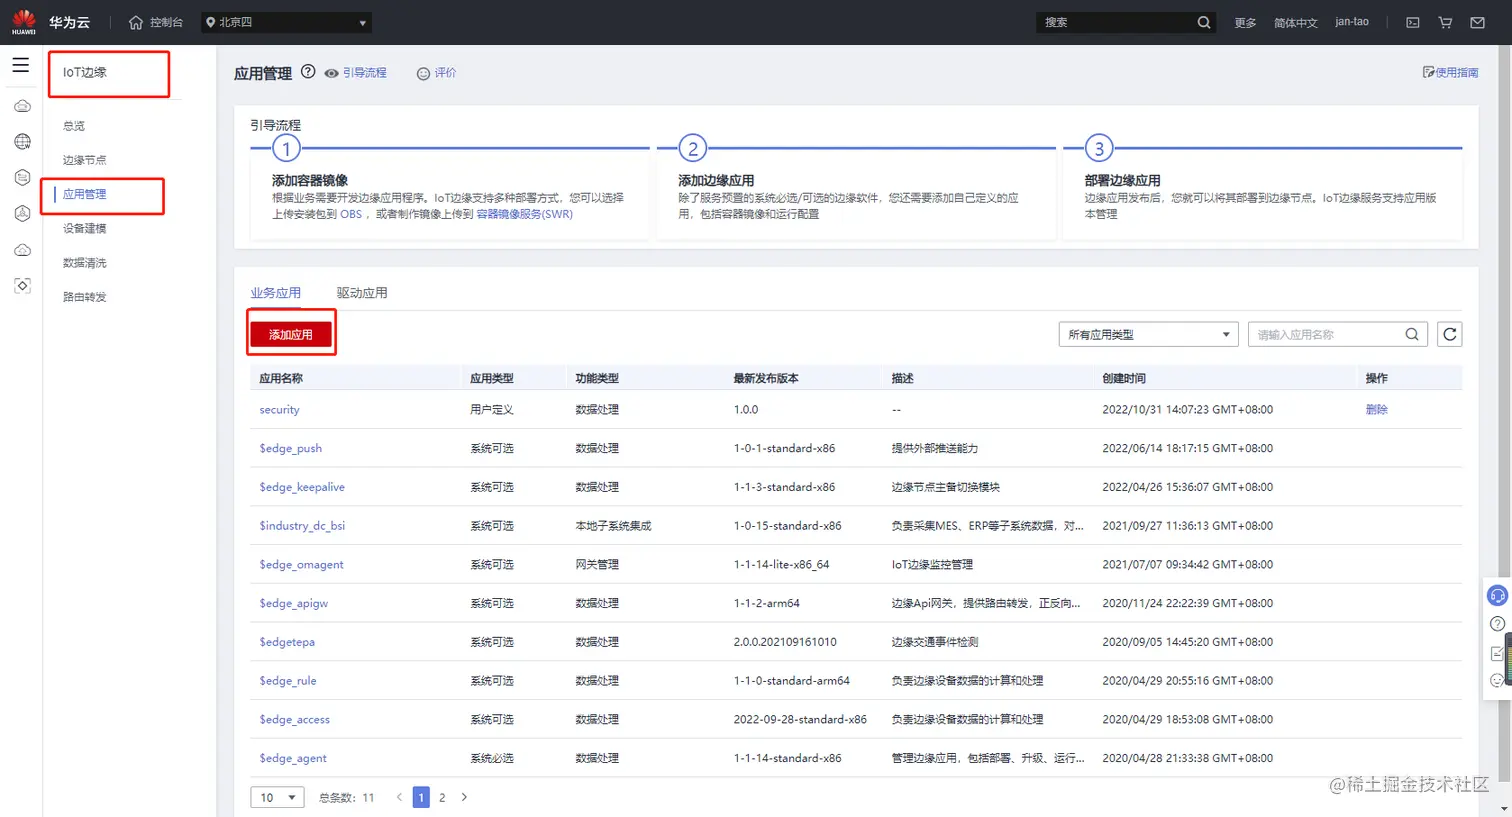Screen dimensions: 1512x817
Task: Click the 创建时间 column header
Action: coord(1124,378)
